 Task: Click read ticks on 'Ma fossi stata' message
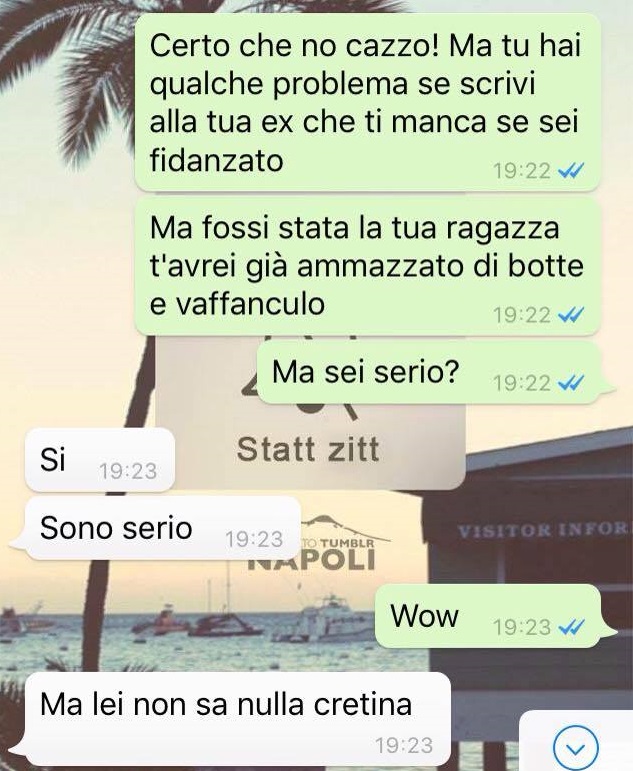571,315
